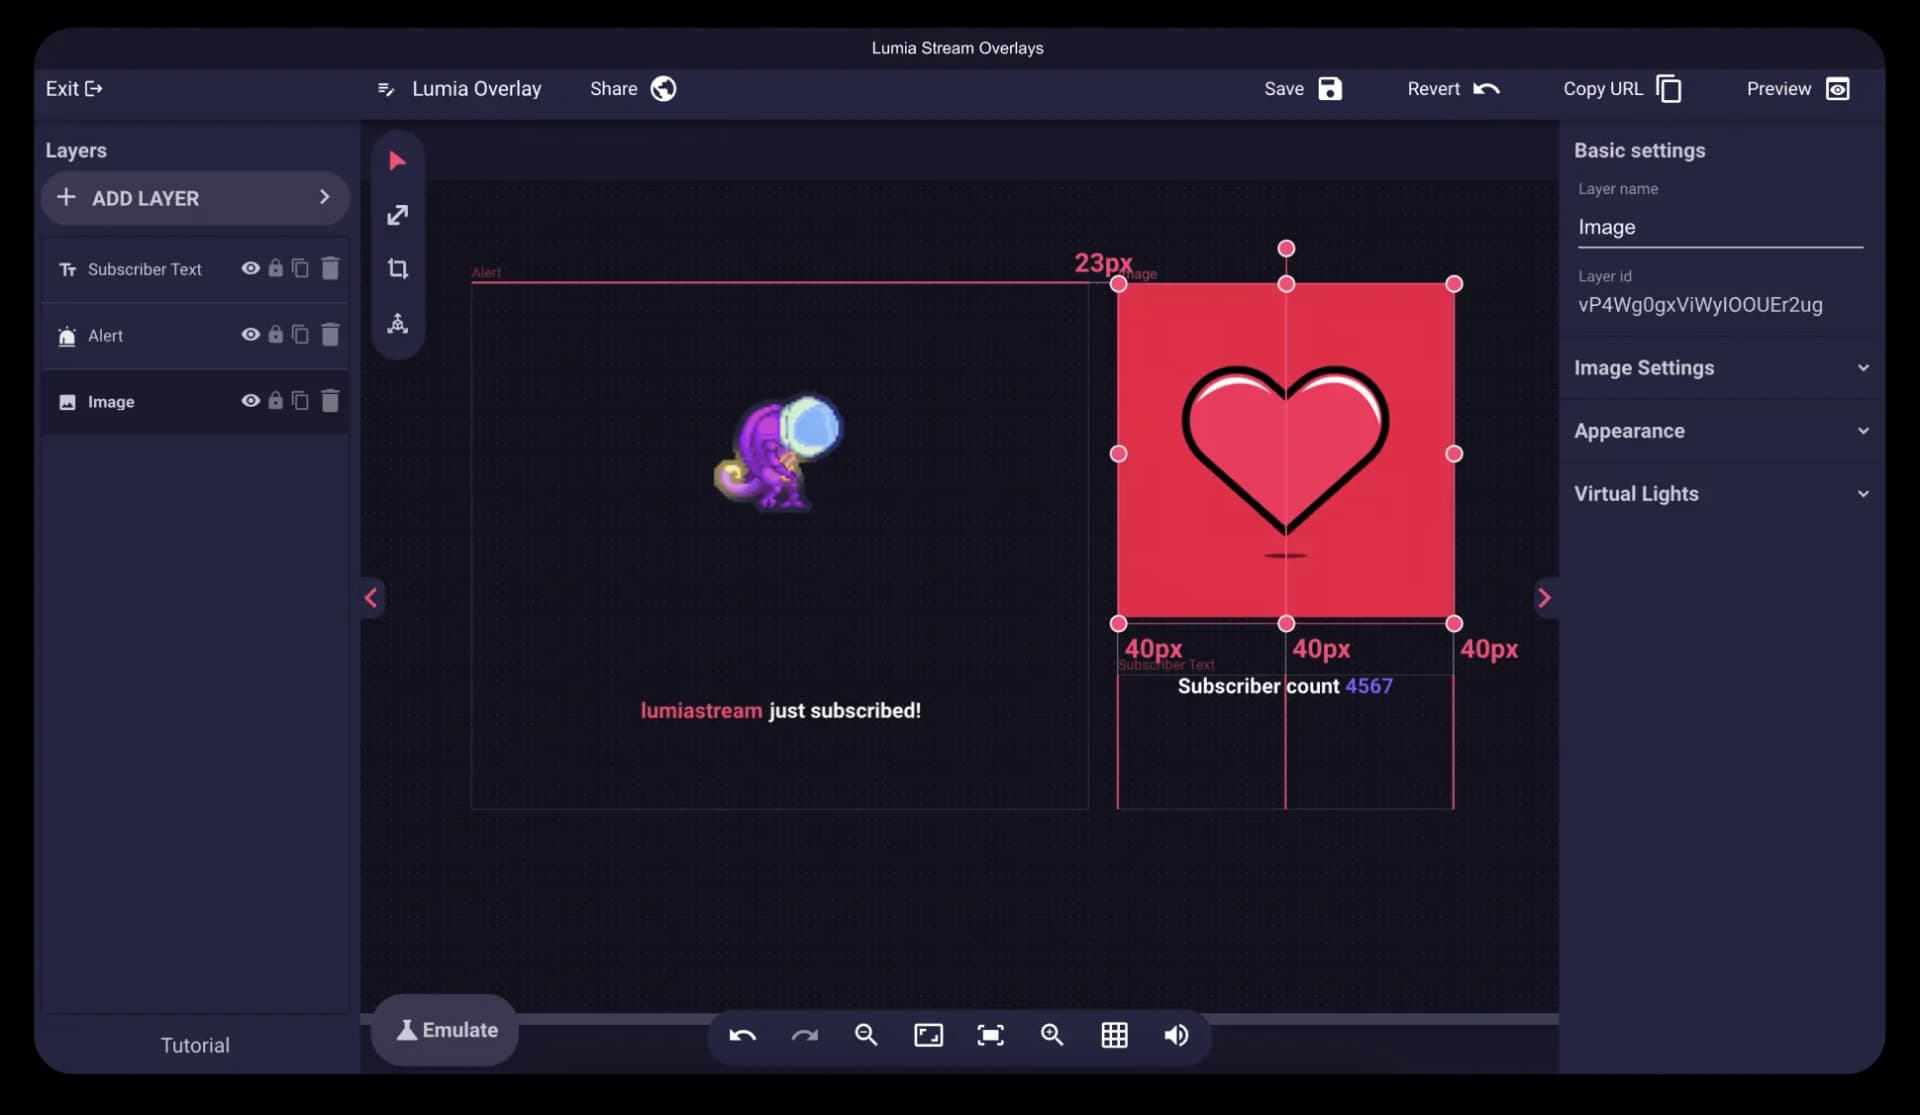Collapse the right settings panel
Image resolution: width=1920 pixels, height=1115 pixels.
pyautogui.click(x=1544, y=598)
